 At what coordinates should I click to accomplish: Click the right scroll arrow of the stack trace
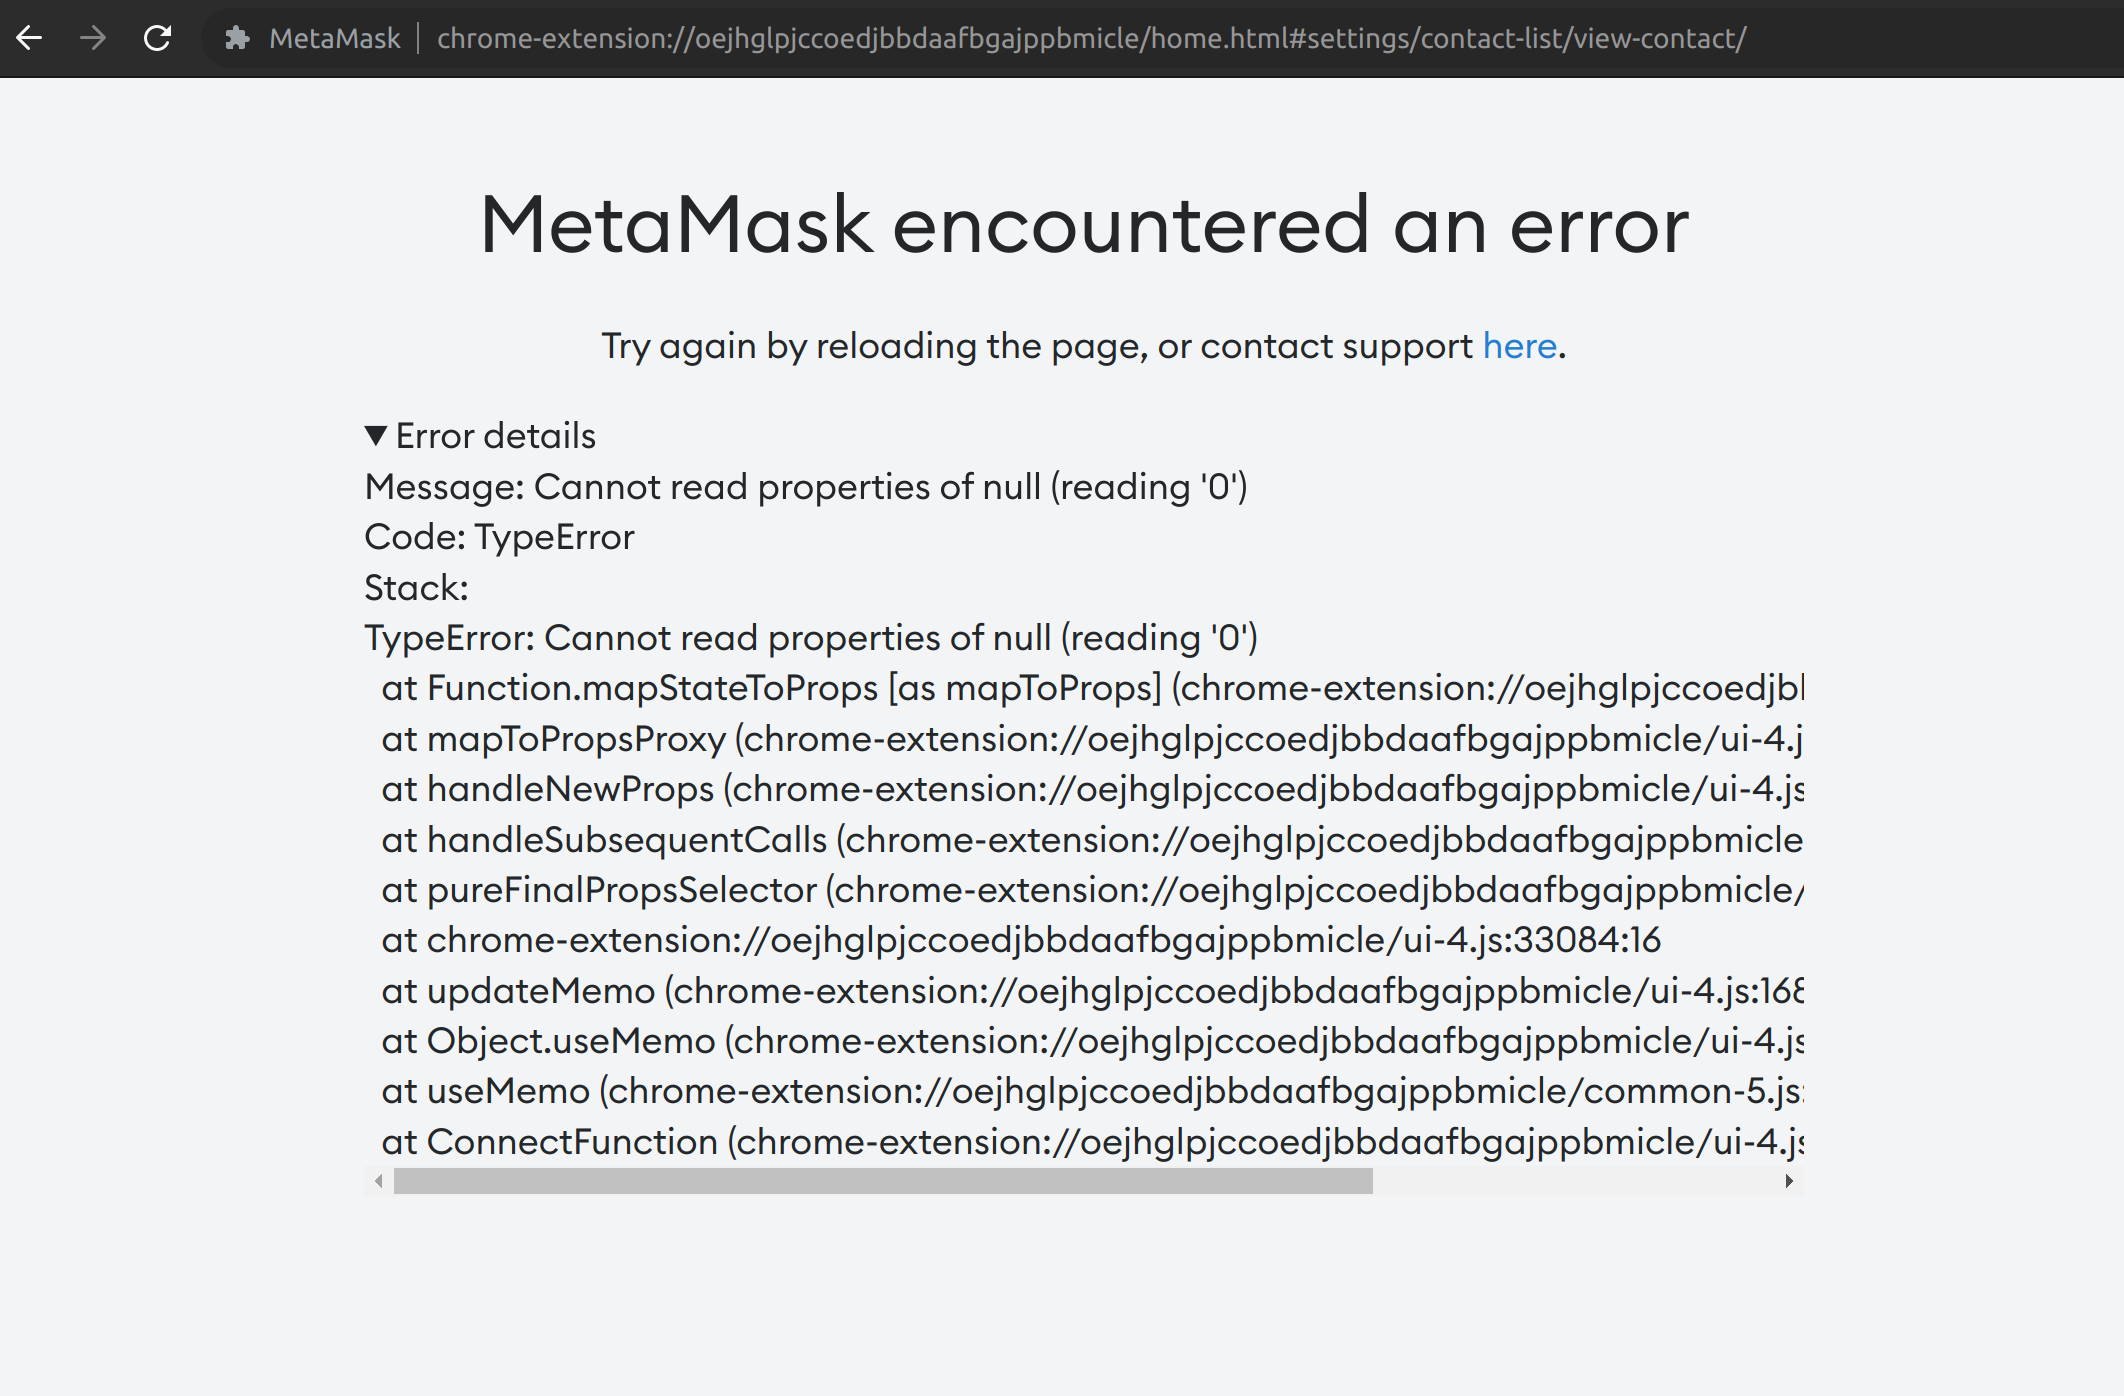[1789, 1183]
